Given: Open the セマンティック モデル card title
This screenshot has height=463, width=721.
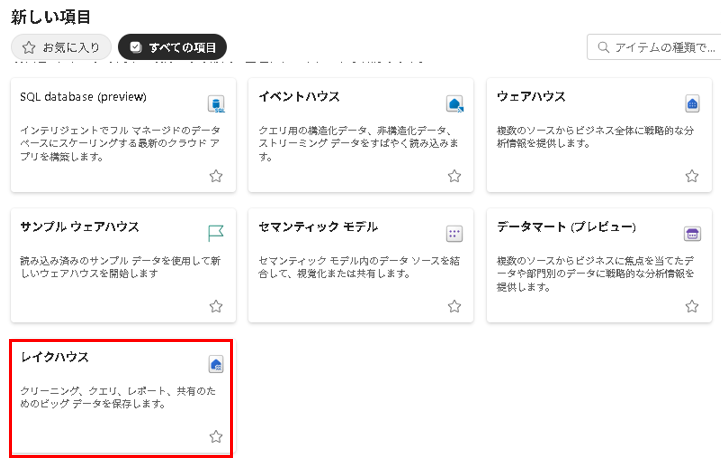Looking at the screenshot, I should coord(318,227).
